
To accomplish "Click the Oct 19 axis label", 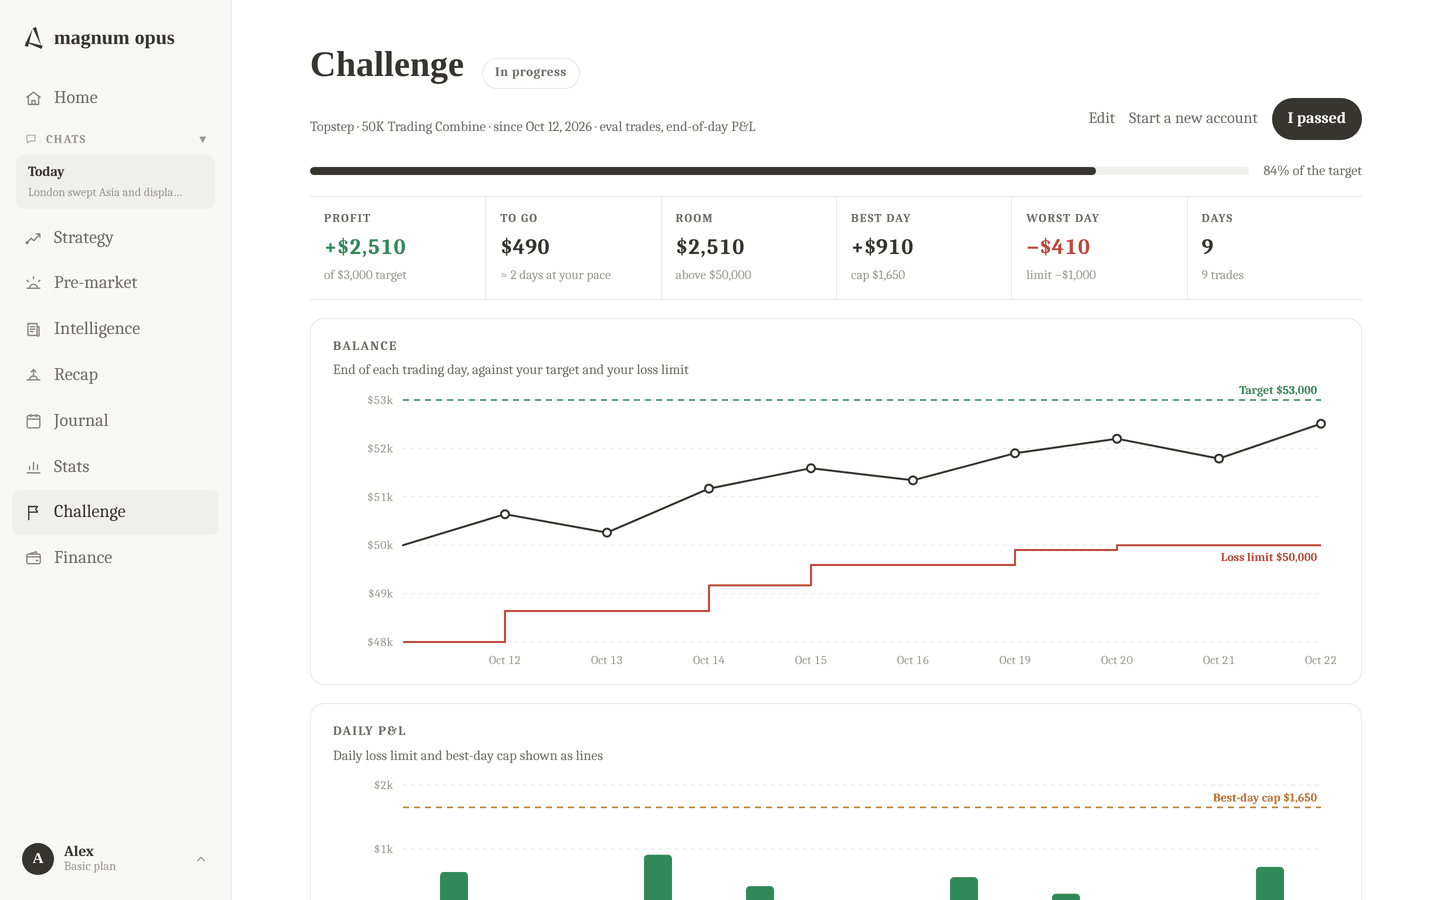I will (x=1015, y=661).
